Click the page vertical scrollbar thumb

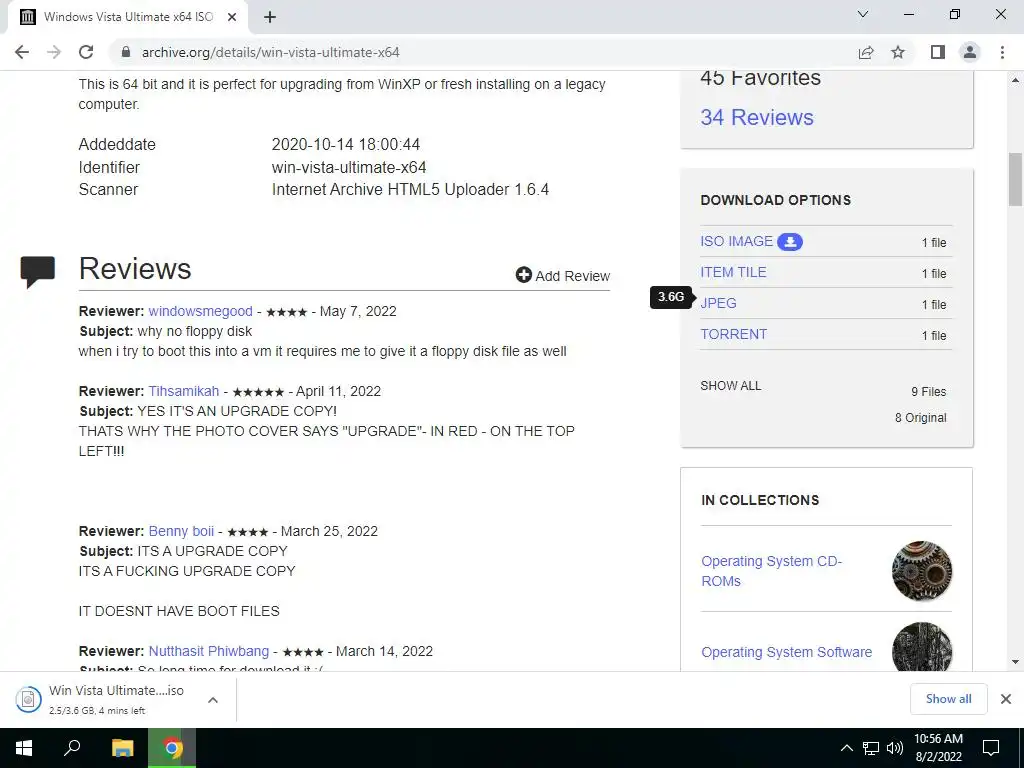click(1015, 179)
